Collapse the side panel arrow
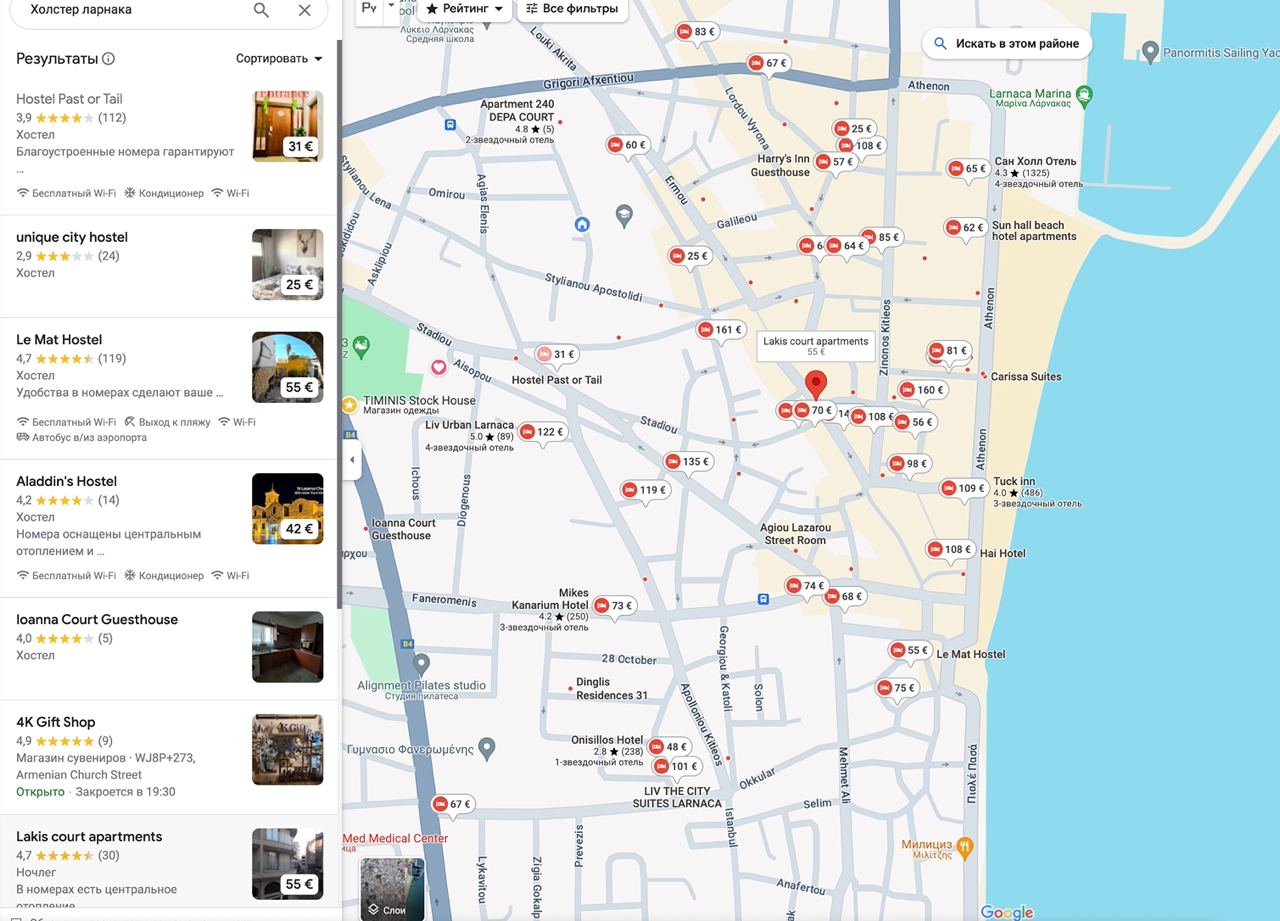Screen dimensions: 1280x921 coord(351,460)
